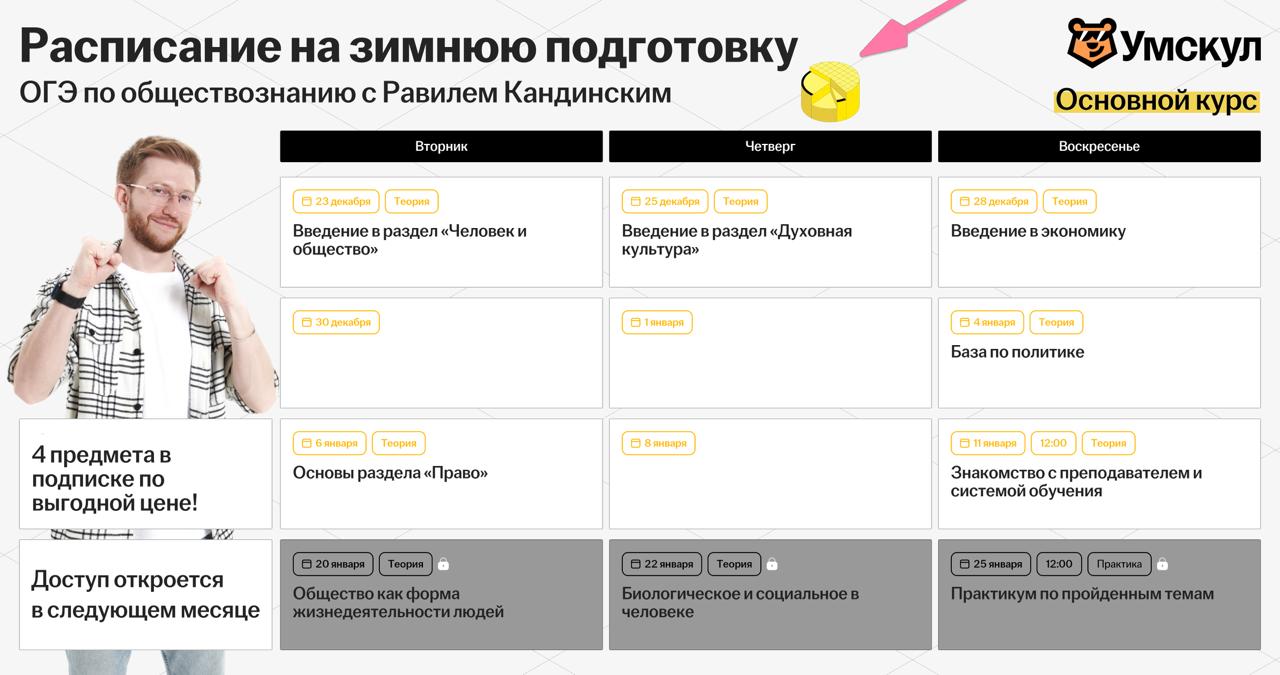Select the Вторник column header
This screenshot has height=675, width=1280.
click(x=441, y=146)
